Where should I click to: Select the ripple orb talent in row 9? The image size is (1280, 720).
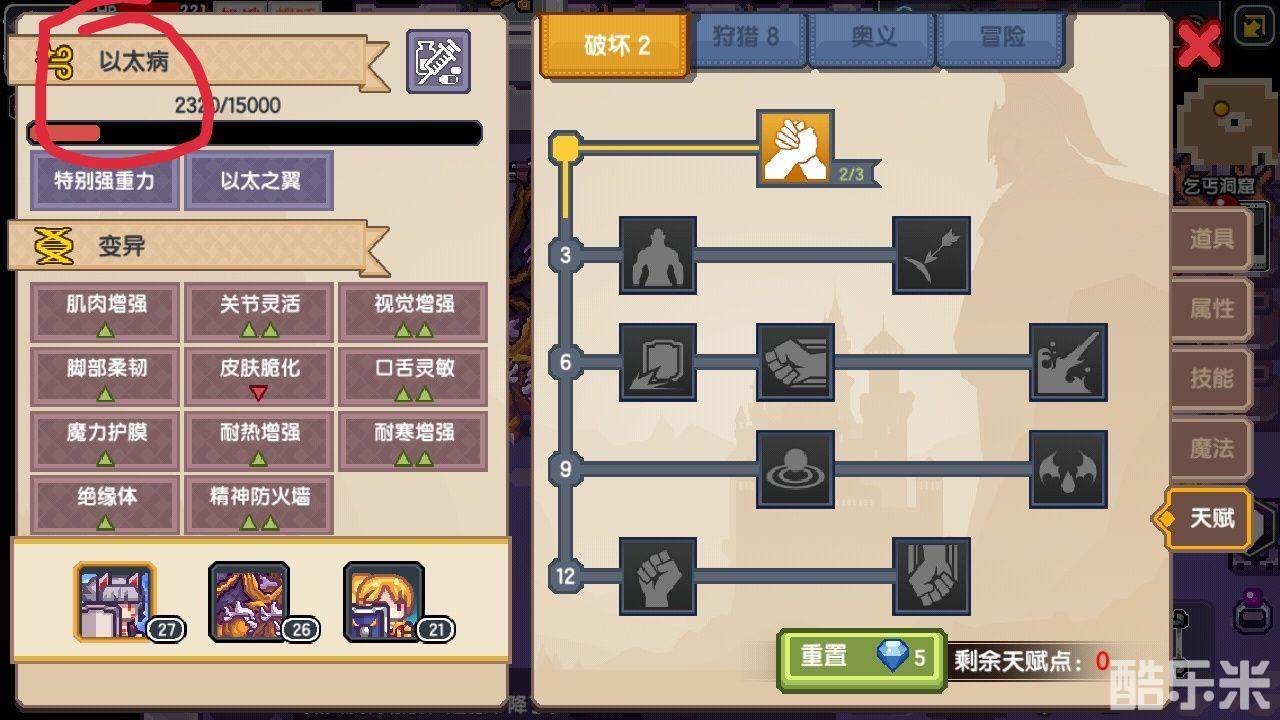point(795,468)
